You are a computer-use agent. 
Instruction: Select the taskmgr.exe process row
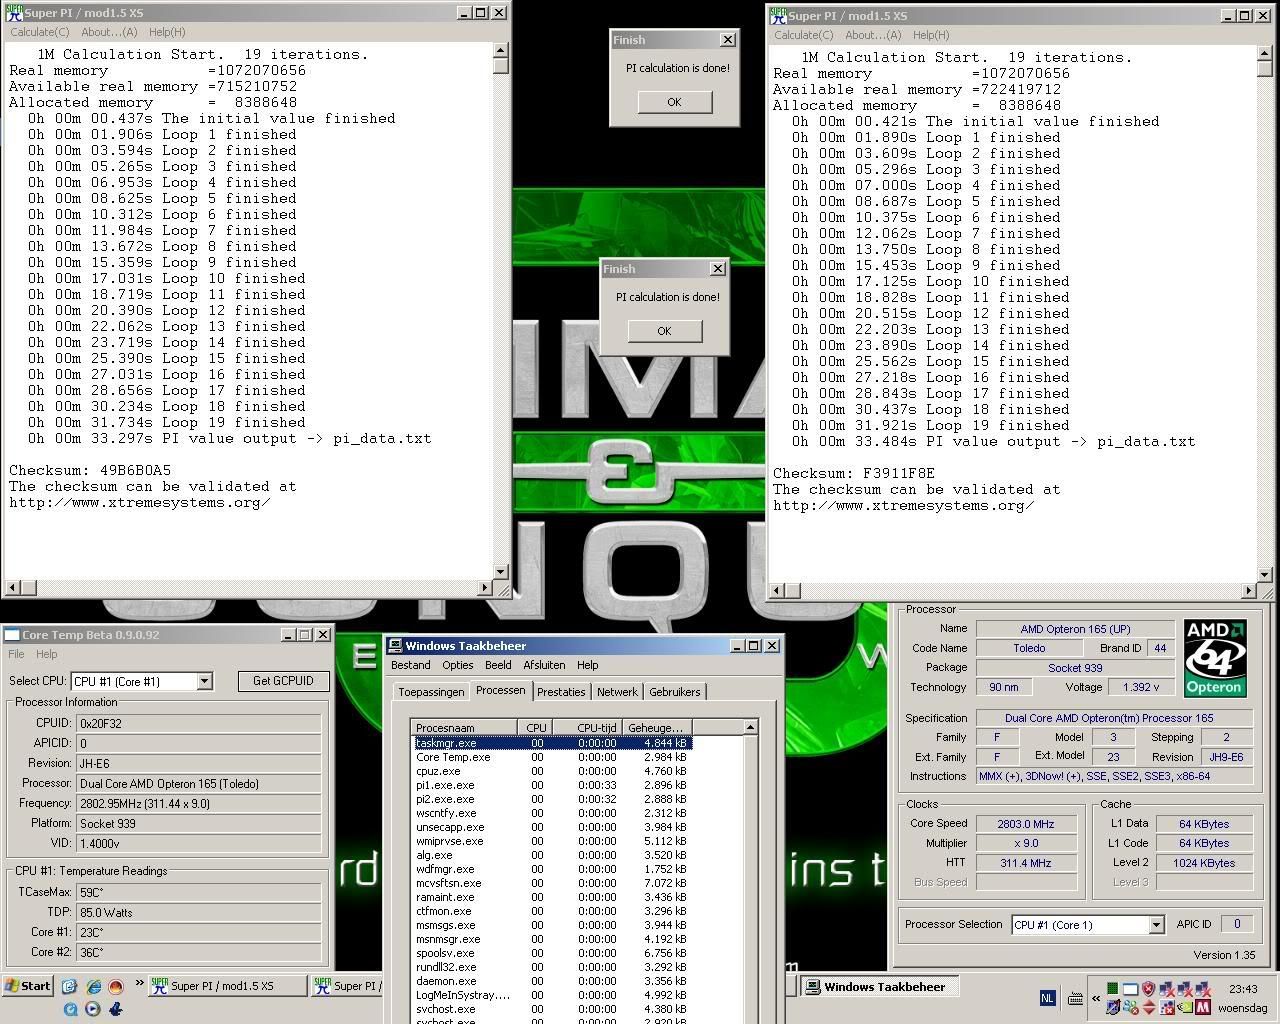click(551, 743)
